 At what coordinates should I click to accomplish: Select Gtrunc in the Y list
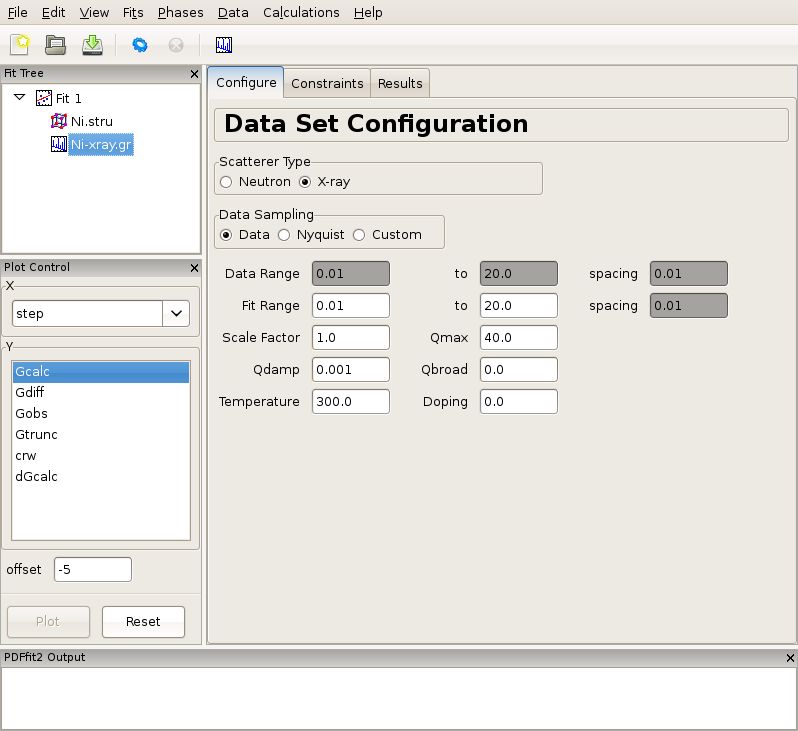[101, 434]
